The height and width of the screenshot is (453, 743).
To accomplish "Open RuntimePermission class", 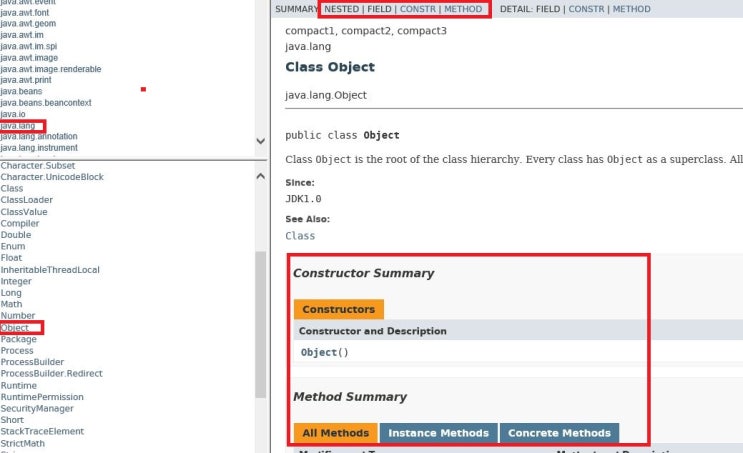I will (x=42, y=397).
